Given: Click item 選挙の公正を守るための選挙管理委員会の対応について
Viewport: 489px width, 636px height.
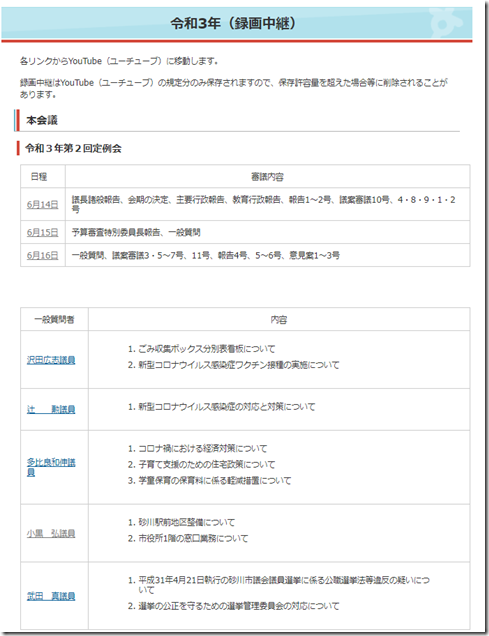Looking at the screenshot, I should pyautogui.click(x=239, y=606).
